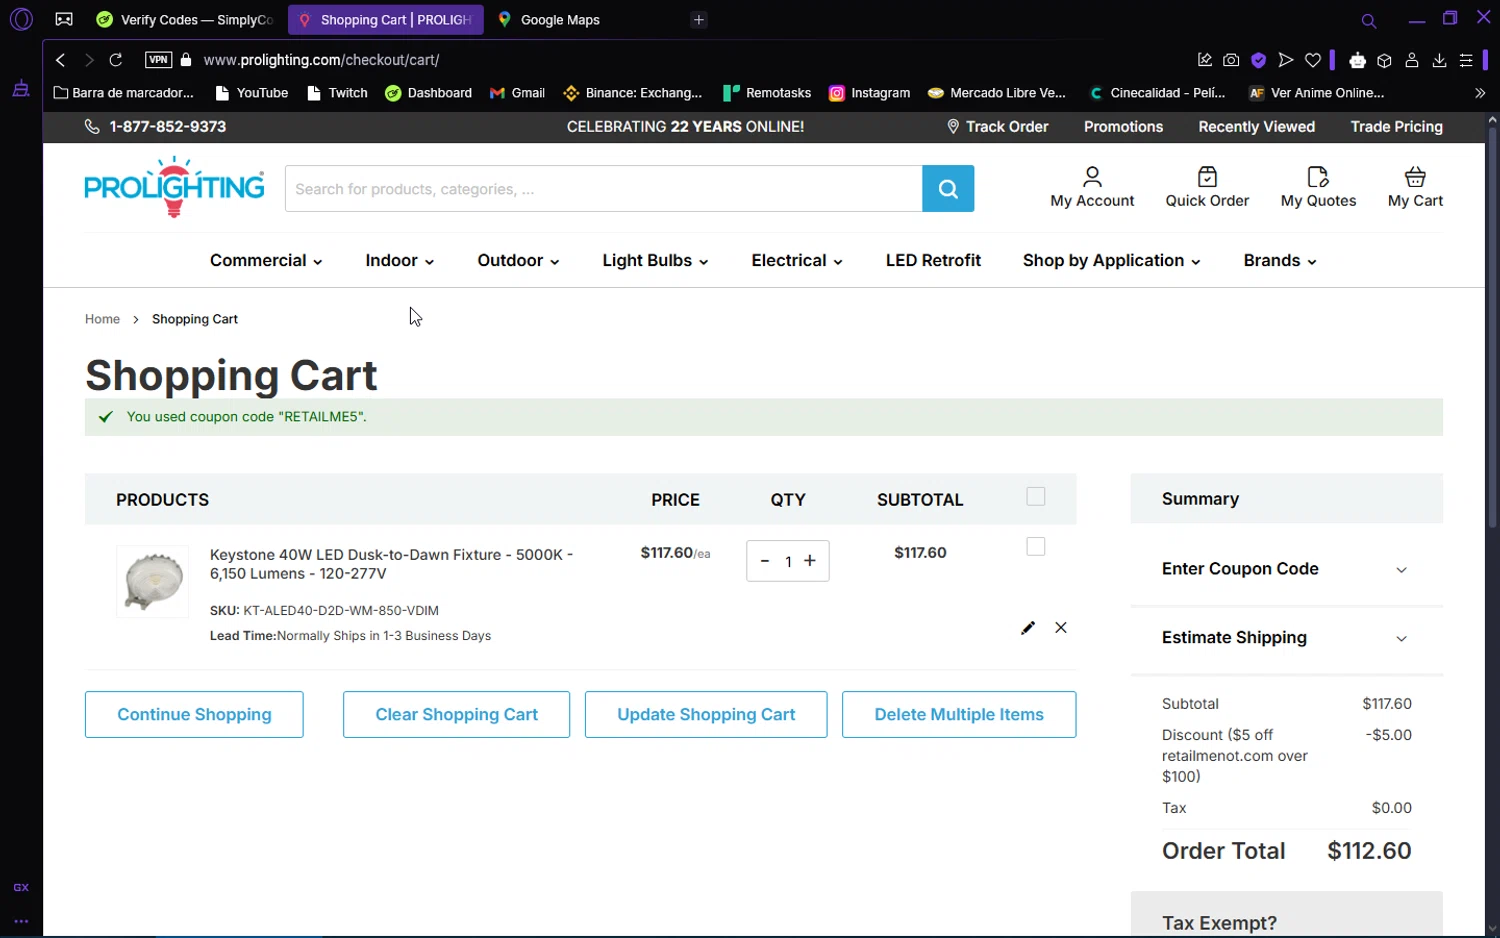The height and width of the screenshot is (938, 1500).
Task: Open Shop by Application dropdown
Action: 1111,261
